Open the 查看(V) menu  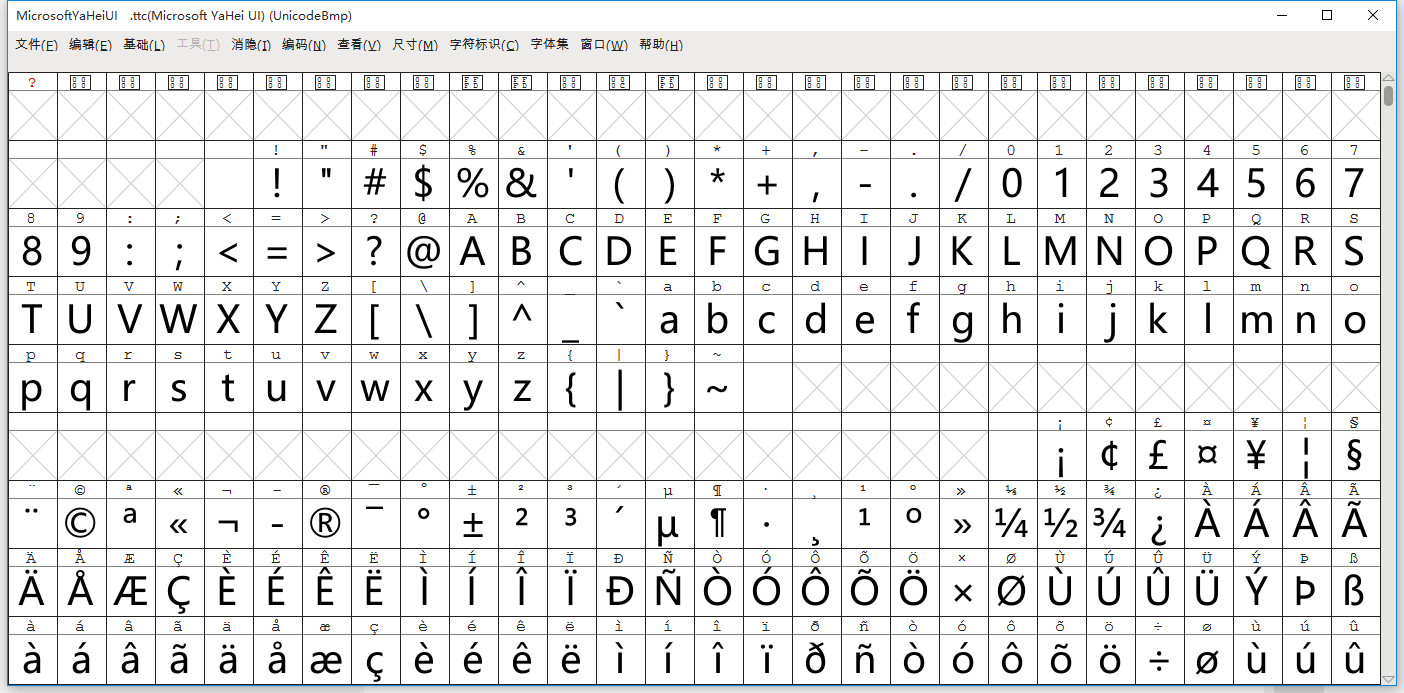[358, 45]
